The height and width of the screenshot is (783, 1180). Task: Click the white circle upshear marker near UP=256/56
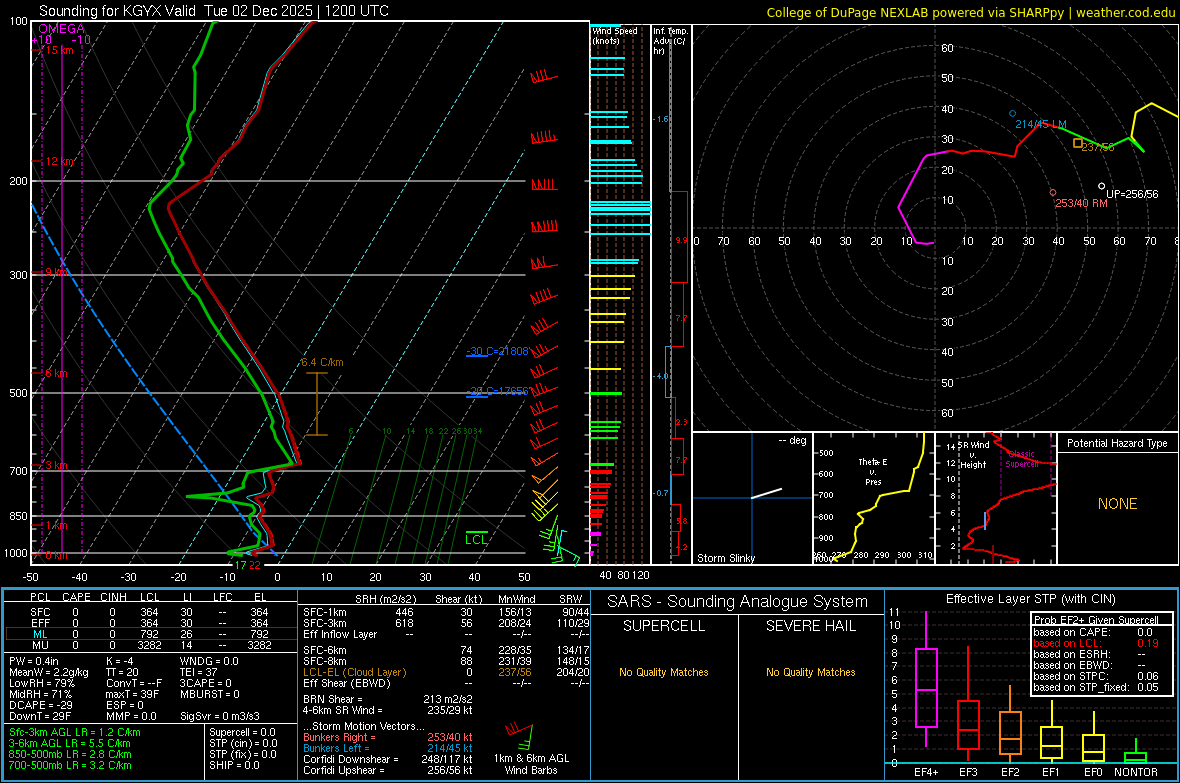click(1102, 186)
